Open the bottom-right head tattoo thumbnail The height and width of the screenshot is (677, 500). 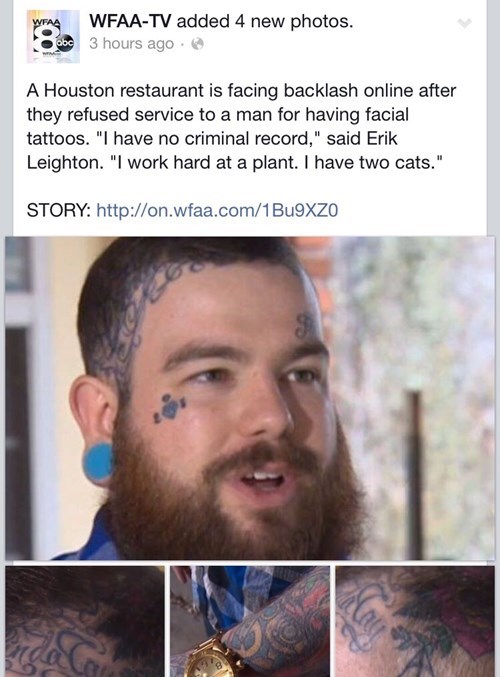pos(415,622)
